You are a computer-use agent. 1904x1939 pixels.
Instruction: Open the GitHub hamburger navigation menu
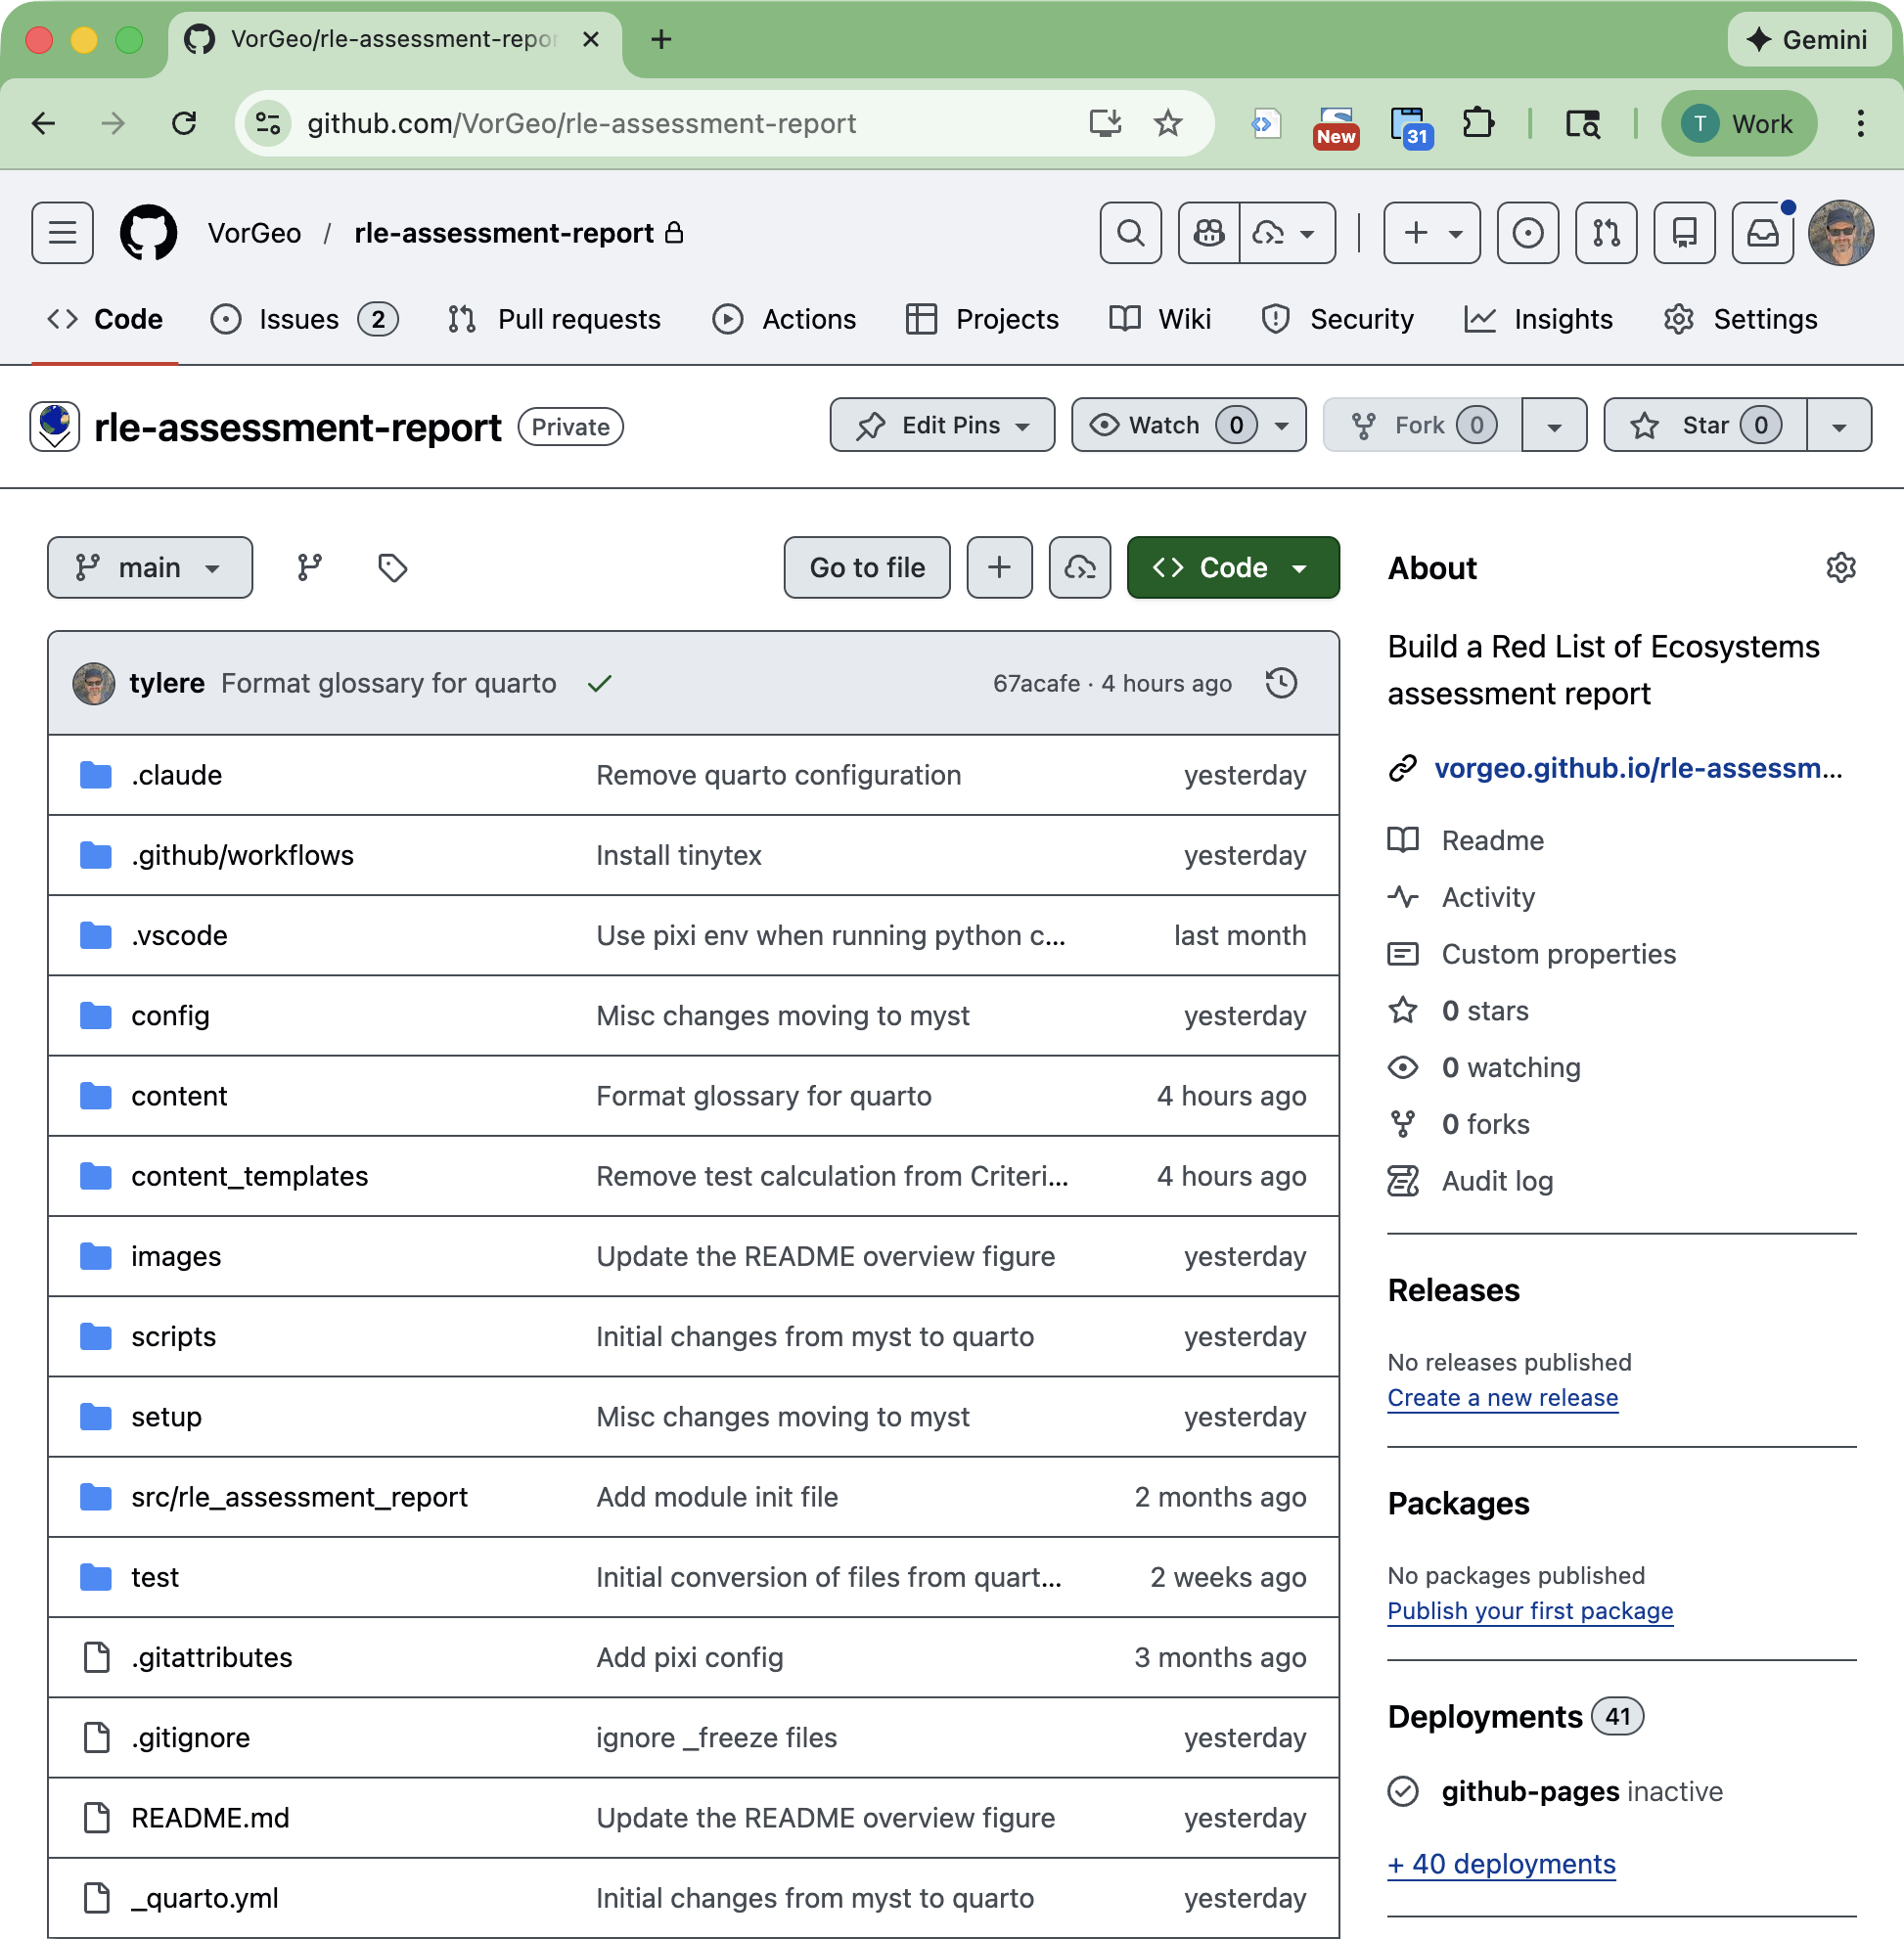(62, 233)
